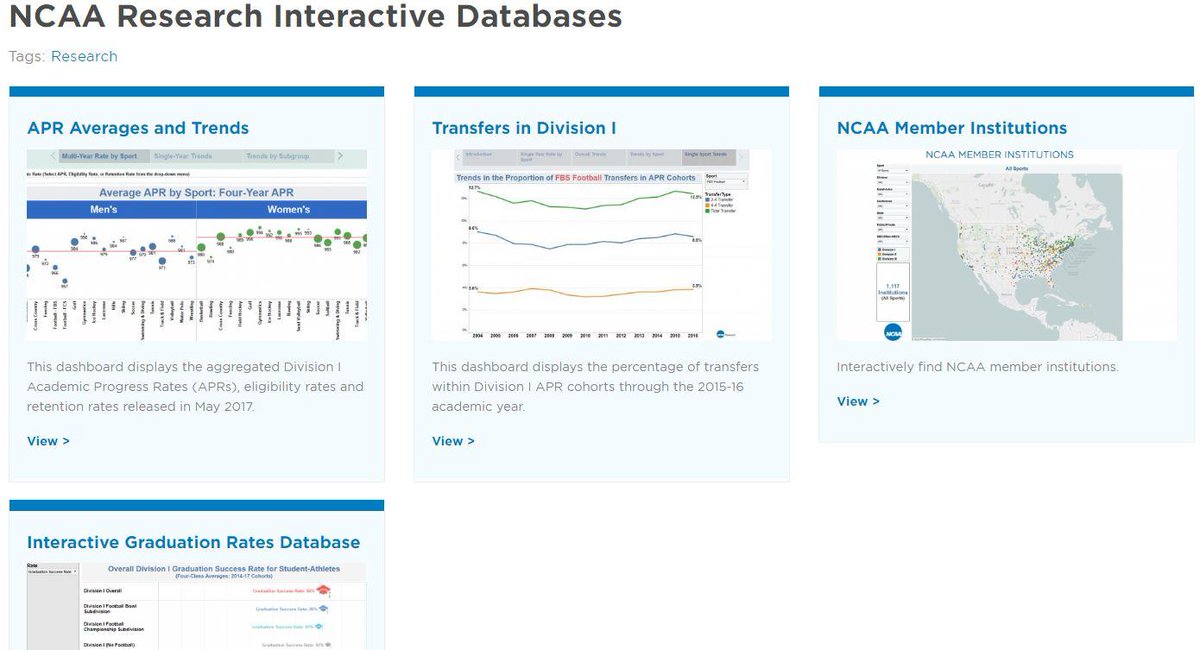The image size is (1200, 650).
Task: Click the right arrow on Transfers tab strip
Action: 742,157
